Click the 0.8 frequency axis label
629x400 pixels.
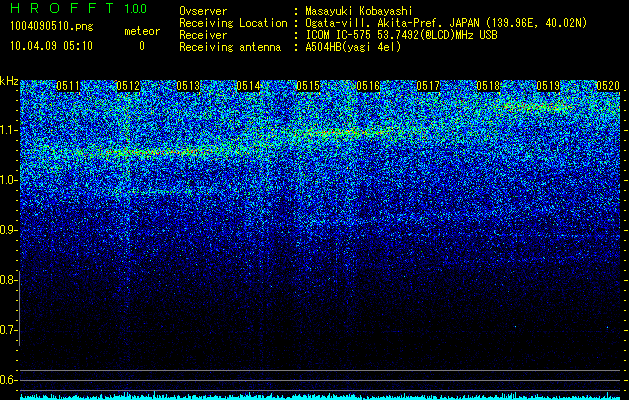click(8, 280)
